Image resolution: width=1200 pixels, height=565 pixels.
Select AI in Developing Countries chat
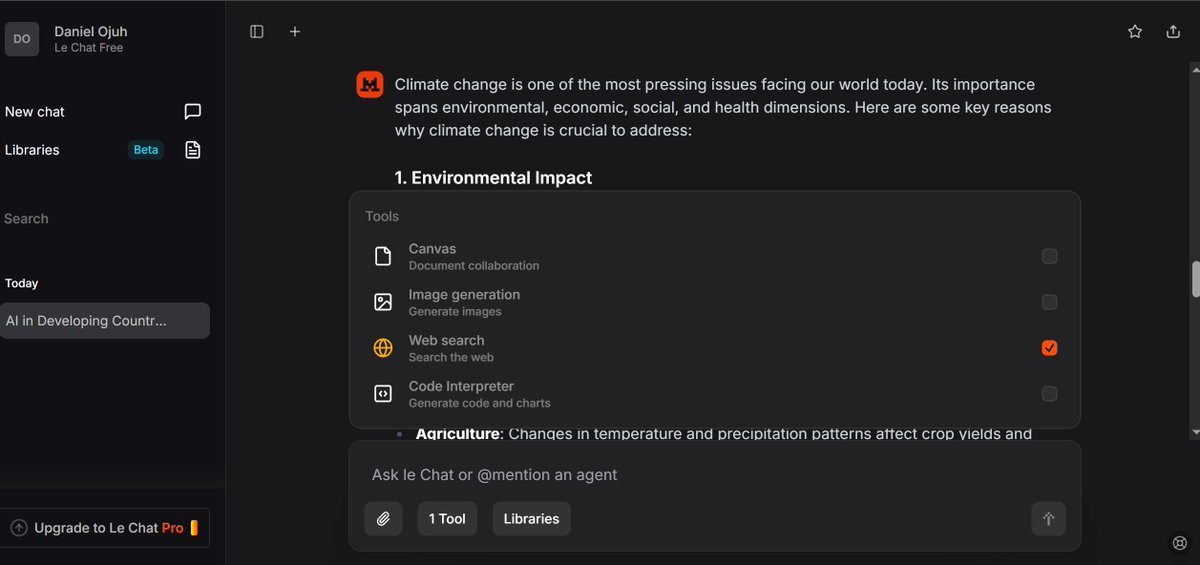click(x=105, y=321)
